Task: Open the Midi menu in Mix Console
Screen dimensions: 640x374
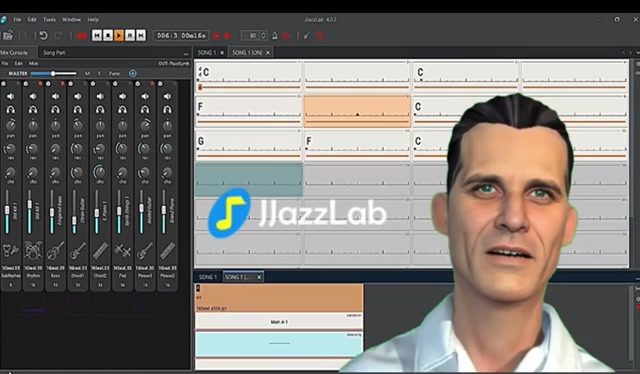Action: pos(33,63)
